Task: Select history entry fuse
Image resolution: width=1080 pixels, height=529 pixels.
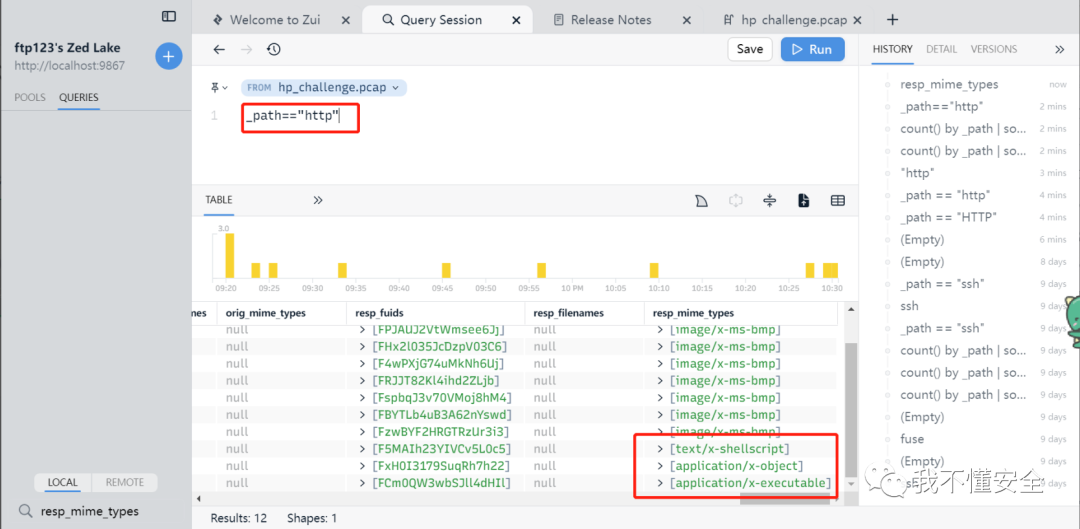Action: click(912, 439)
